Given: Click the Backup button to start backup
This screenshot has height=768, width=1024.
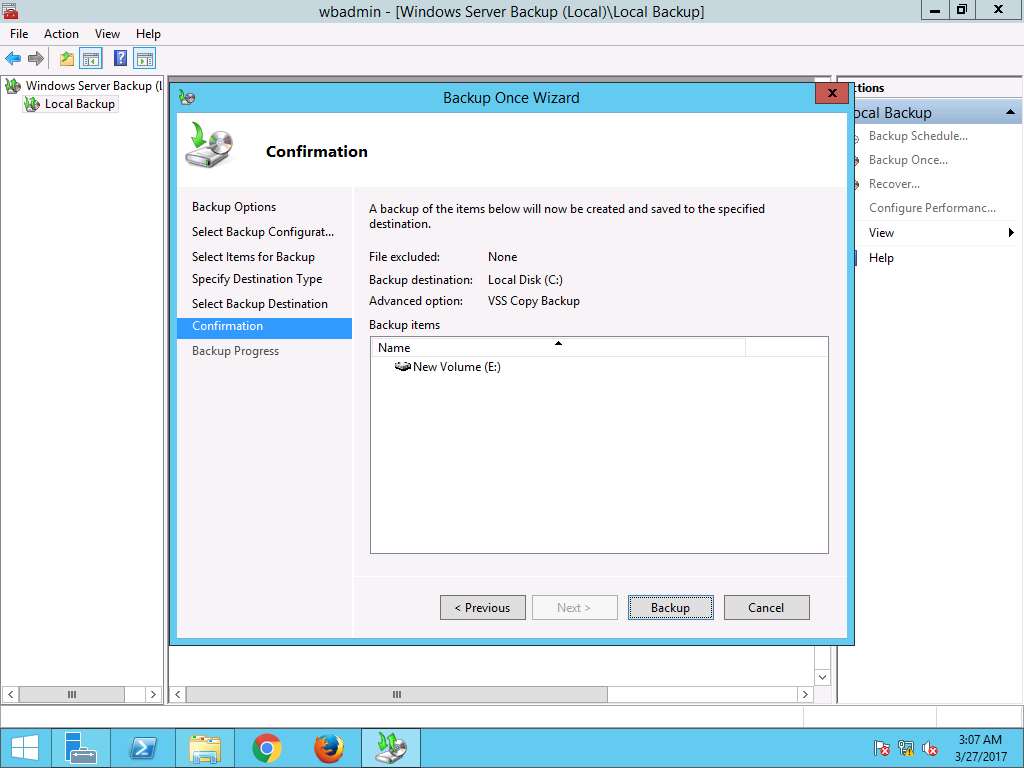Looking at the screenshot, I should [x=671, y=607].
